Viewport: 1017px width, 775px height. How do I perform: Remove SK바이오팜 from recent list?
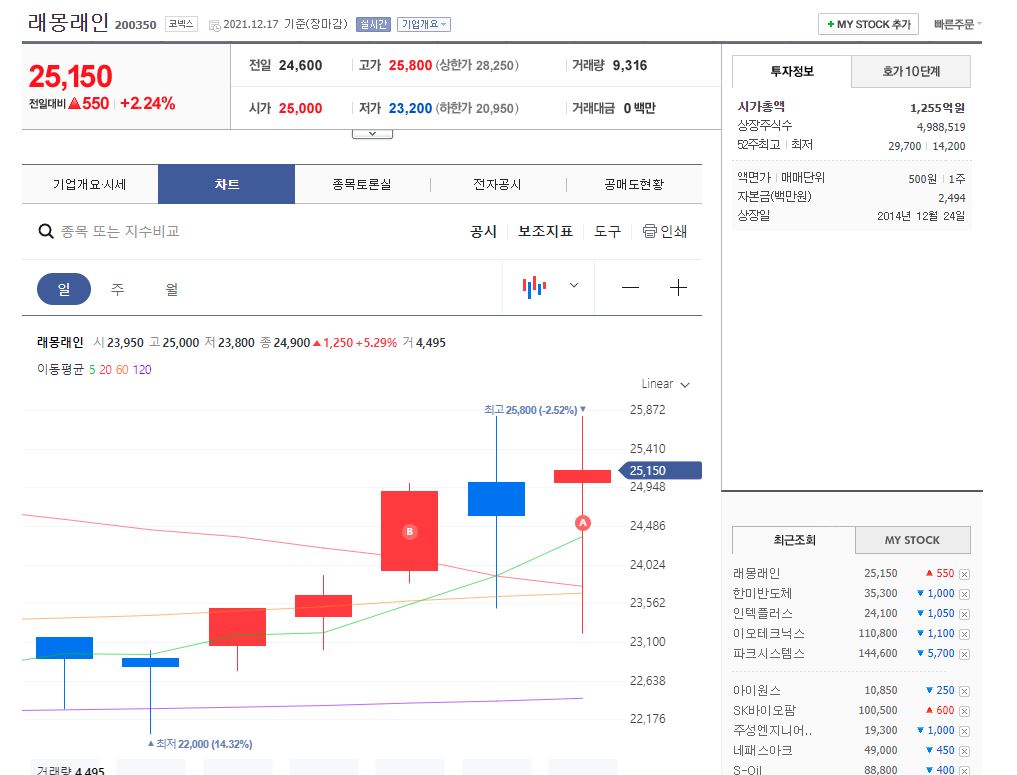[x=964, y=711]
